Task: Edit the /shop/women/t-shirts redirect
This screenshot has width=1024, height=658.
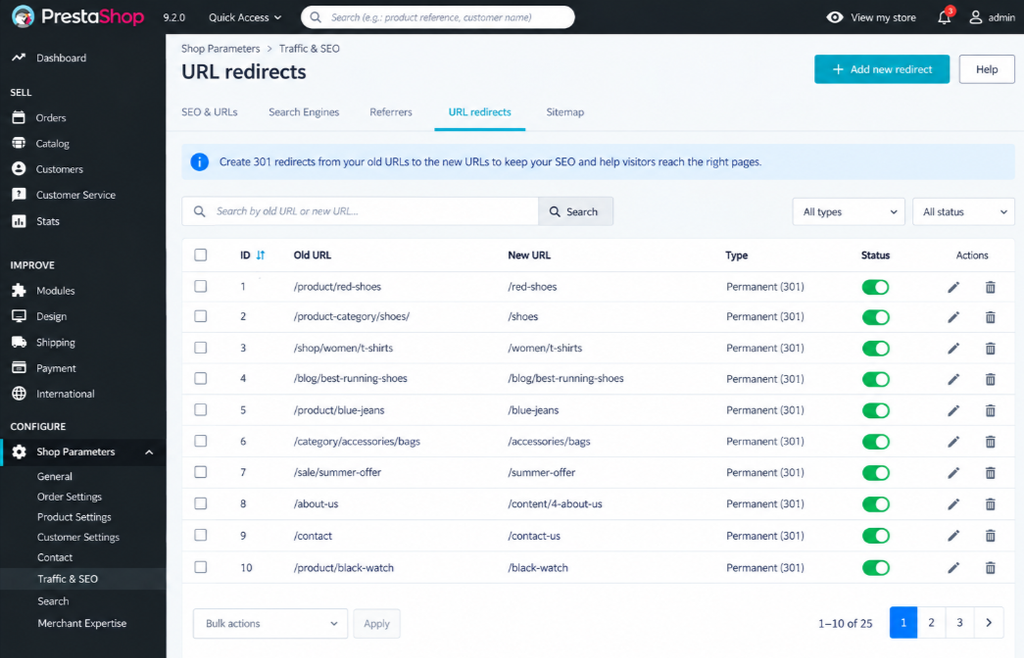Action: (x=953, y=348)
